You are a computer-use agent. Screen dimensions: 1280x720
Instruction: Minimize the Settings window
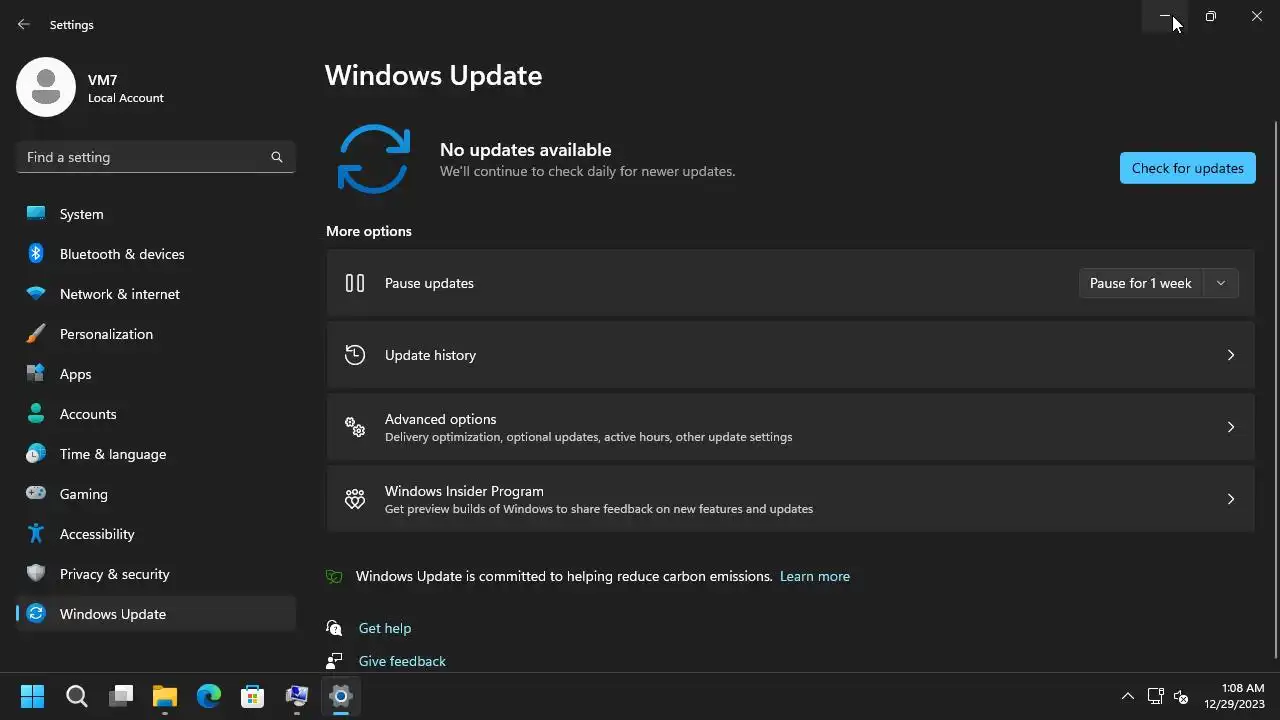click(x=1165, y=16)
